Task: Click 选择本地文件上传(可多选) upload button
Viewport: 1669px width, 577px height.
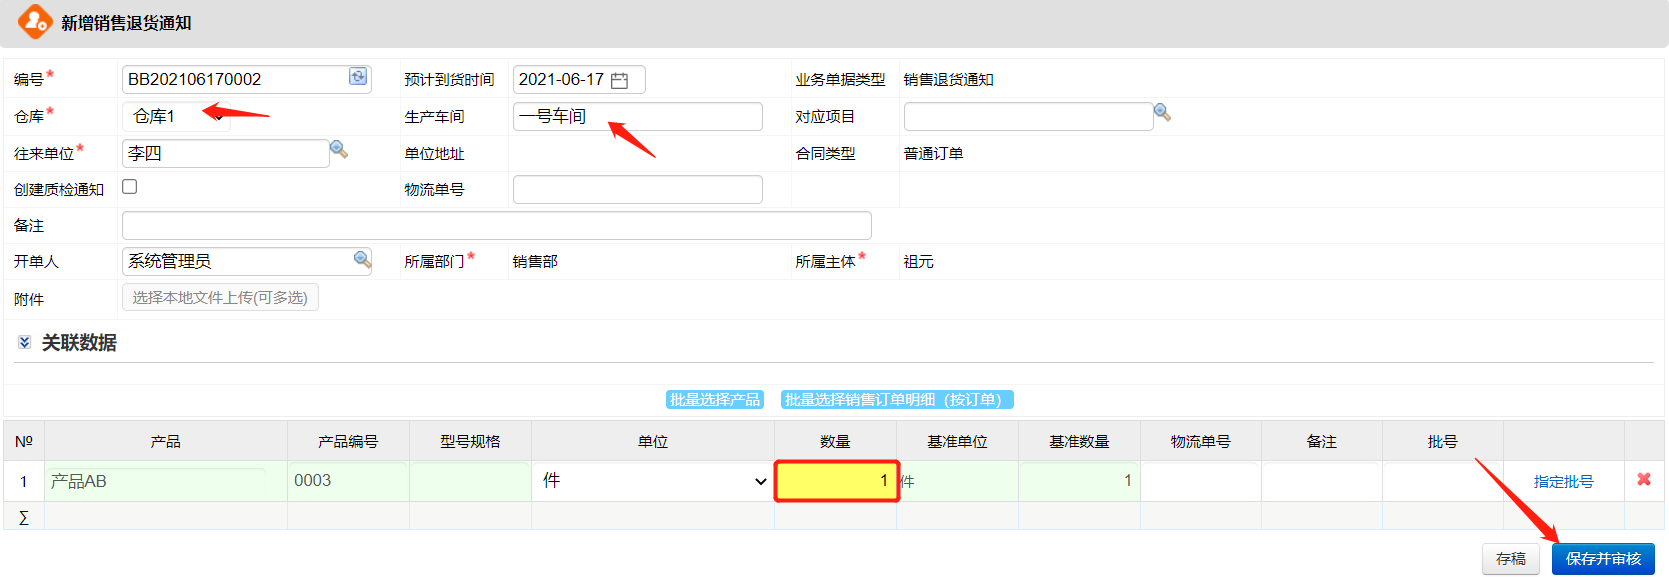Action: pos(220,298)
